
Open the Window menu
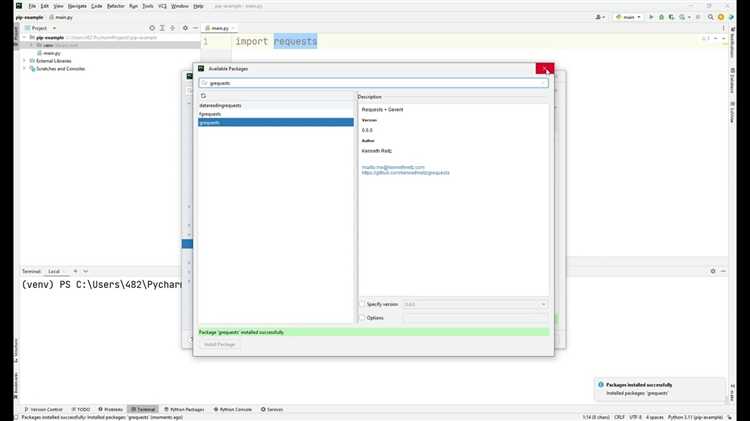coord(180,6)
